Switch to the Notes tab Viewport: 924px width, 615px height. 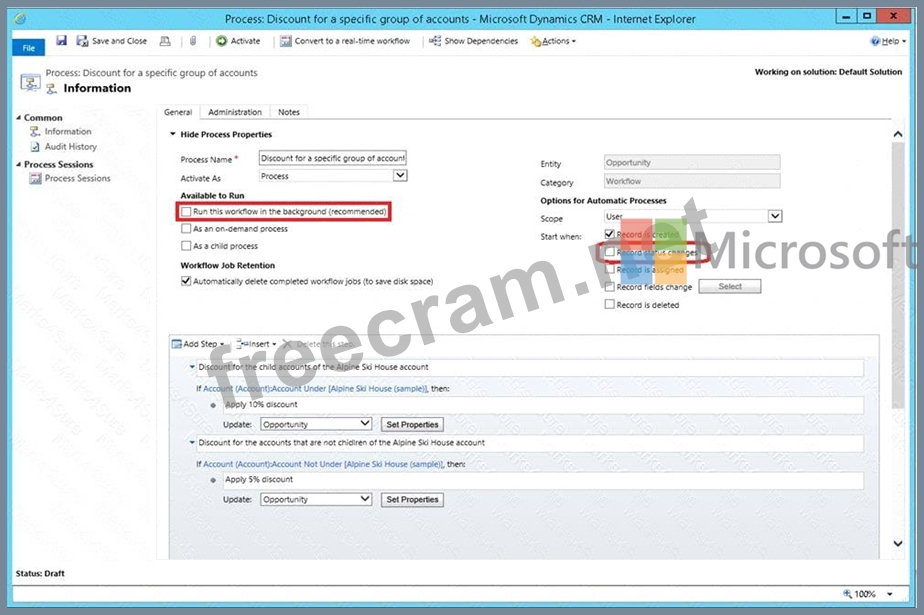[x=289, y=112]
